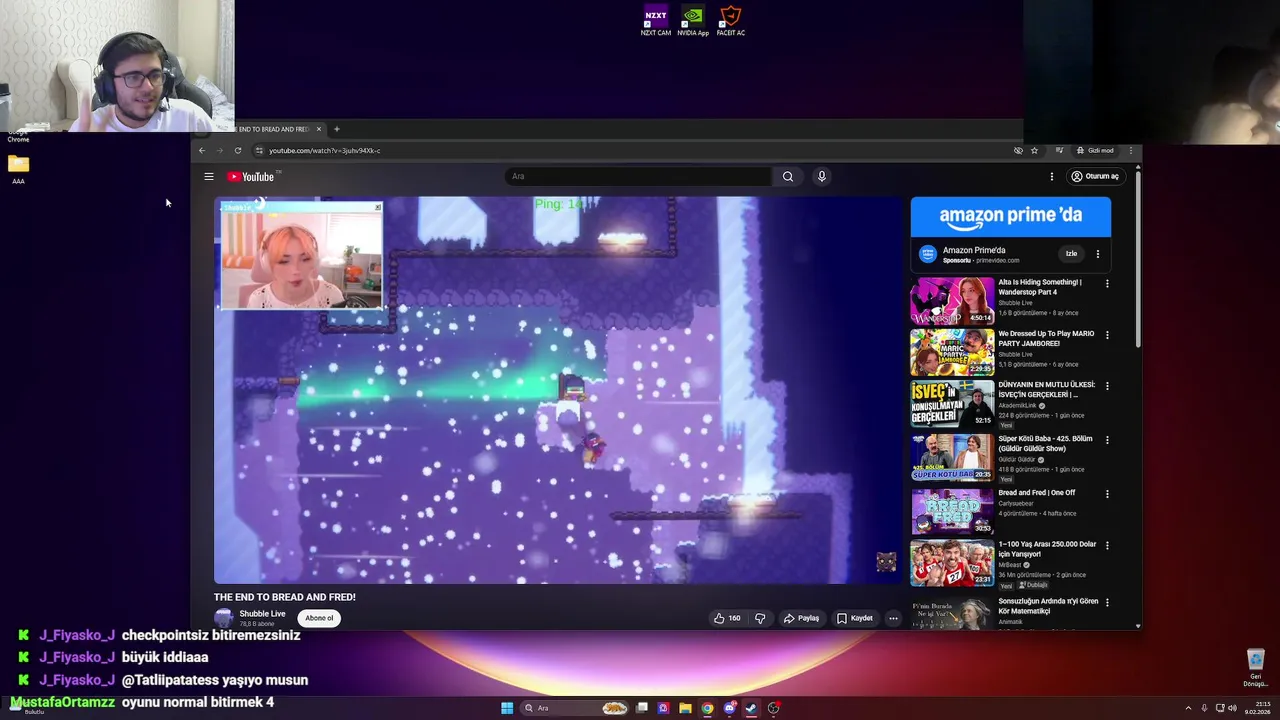This screenshot has width=1280, height=720.
Task: Click the third-party cookies eye icon
Action: pyautogui.click(x=1018, y=151)
